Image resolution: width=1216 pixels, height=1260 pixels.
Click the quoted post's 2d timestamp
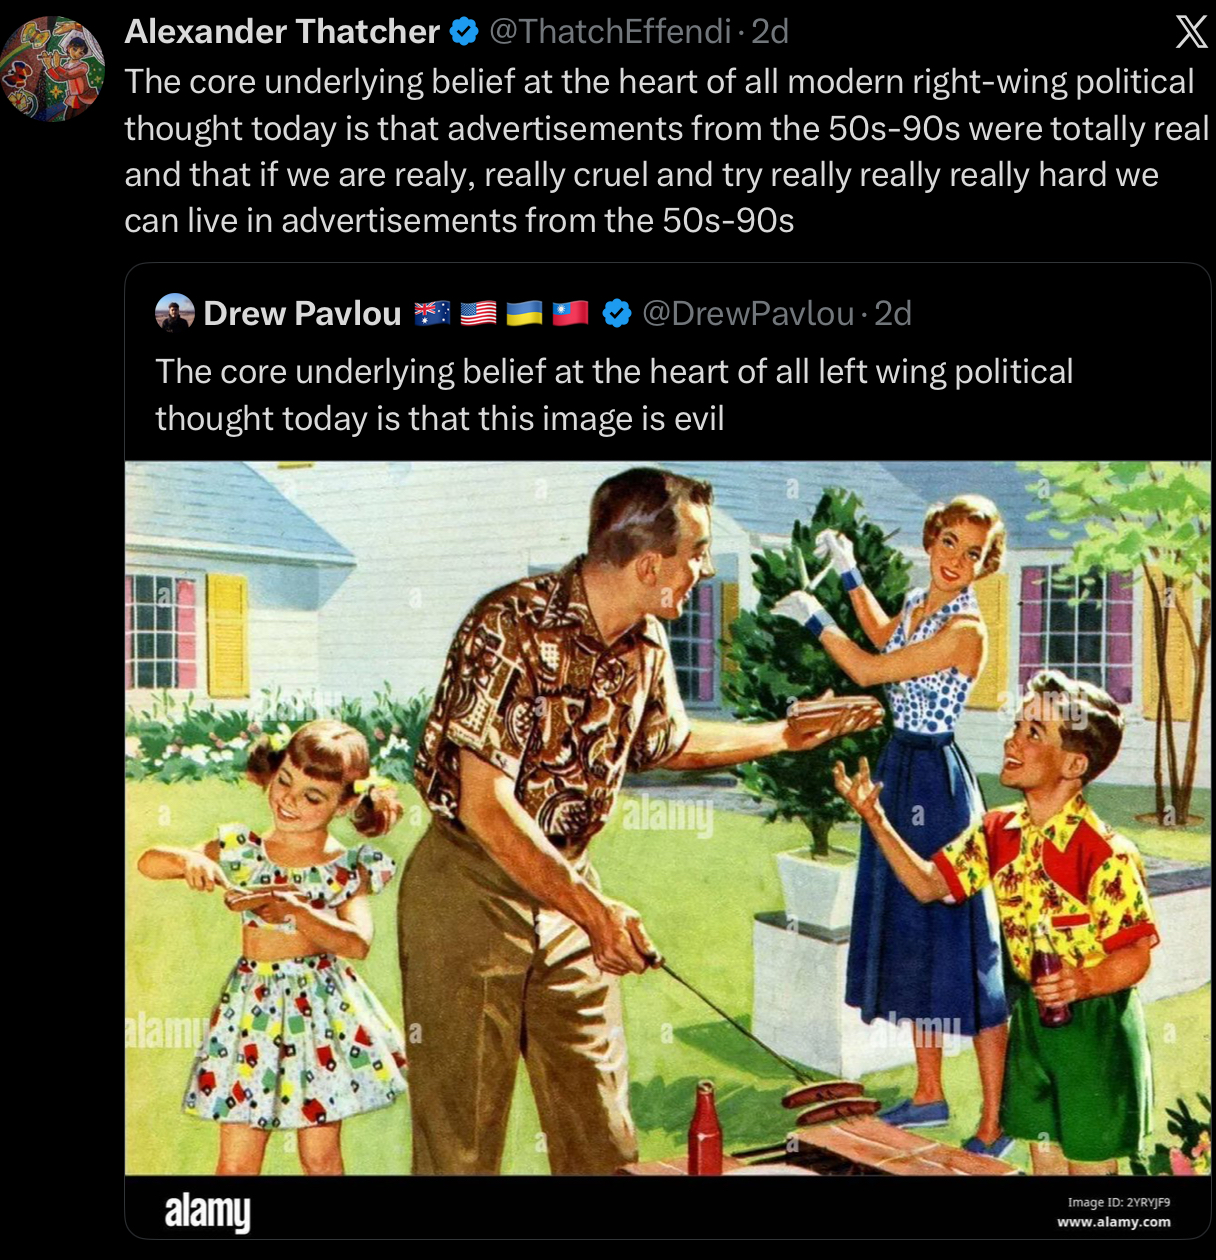(893, 314)
